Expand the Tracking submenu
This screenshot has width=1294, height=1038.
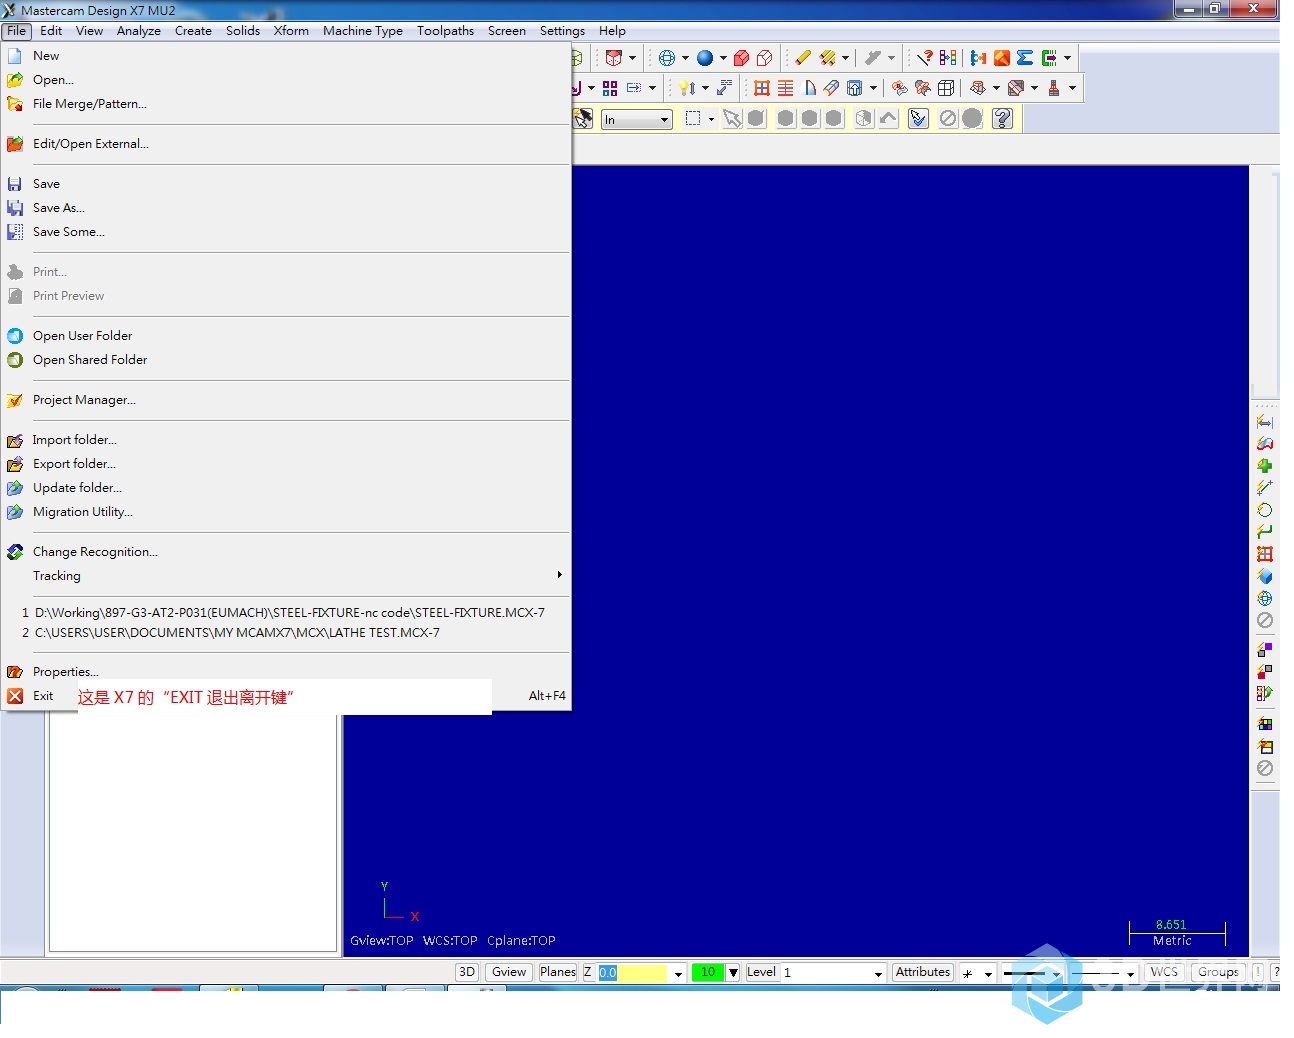pyautogui.click(x=286, y=576)
